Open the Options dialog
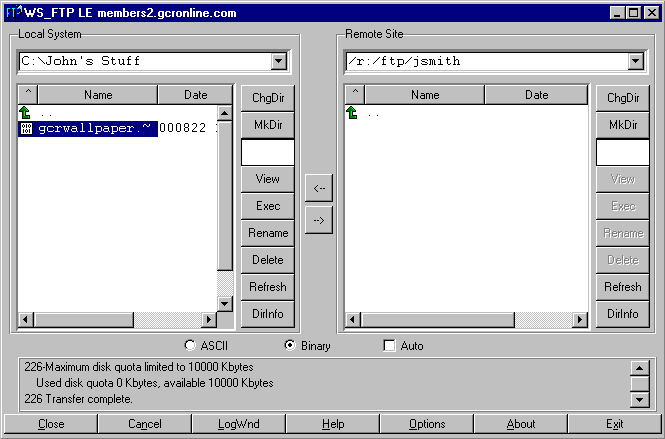The width and height of the screenshot is (665, 439). coord(427,424)
